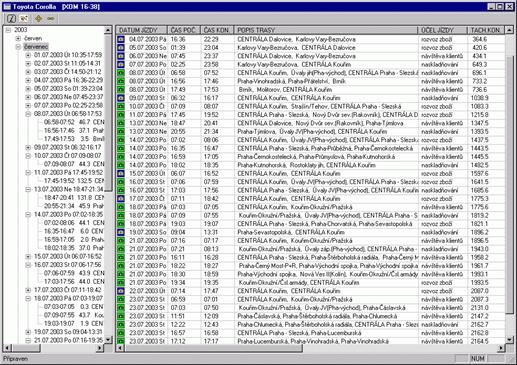Sort by ČAS POČ column header
Viewport: 517px width, 365px height.
184,30
